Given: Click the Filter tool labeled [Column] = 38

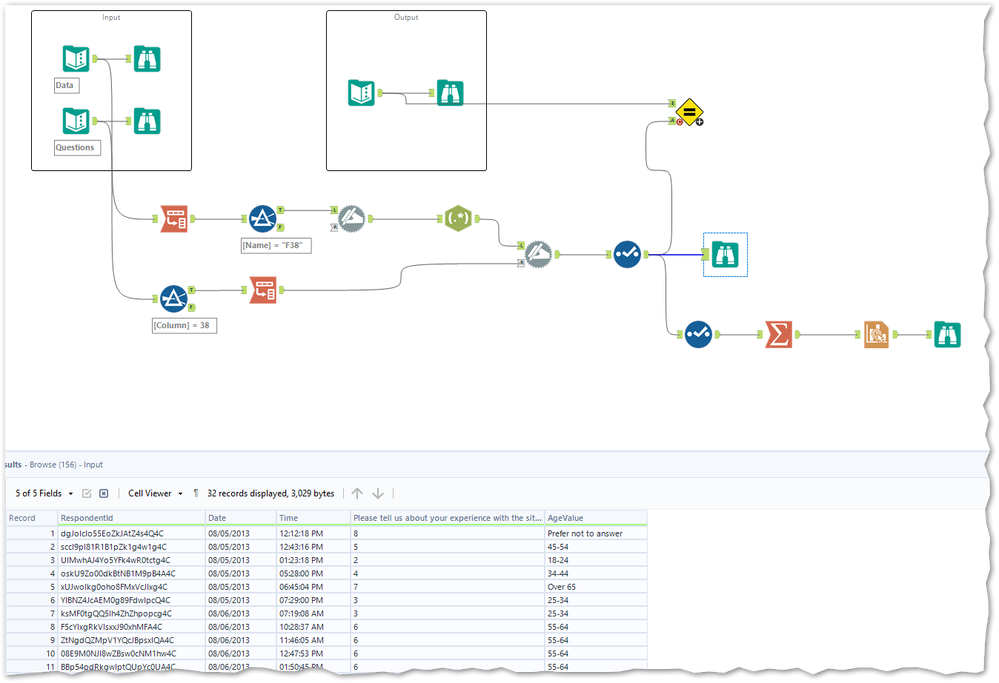Looking at the screenshot, I should [173, 298].
